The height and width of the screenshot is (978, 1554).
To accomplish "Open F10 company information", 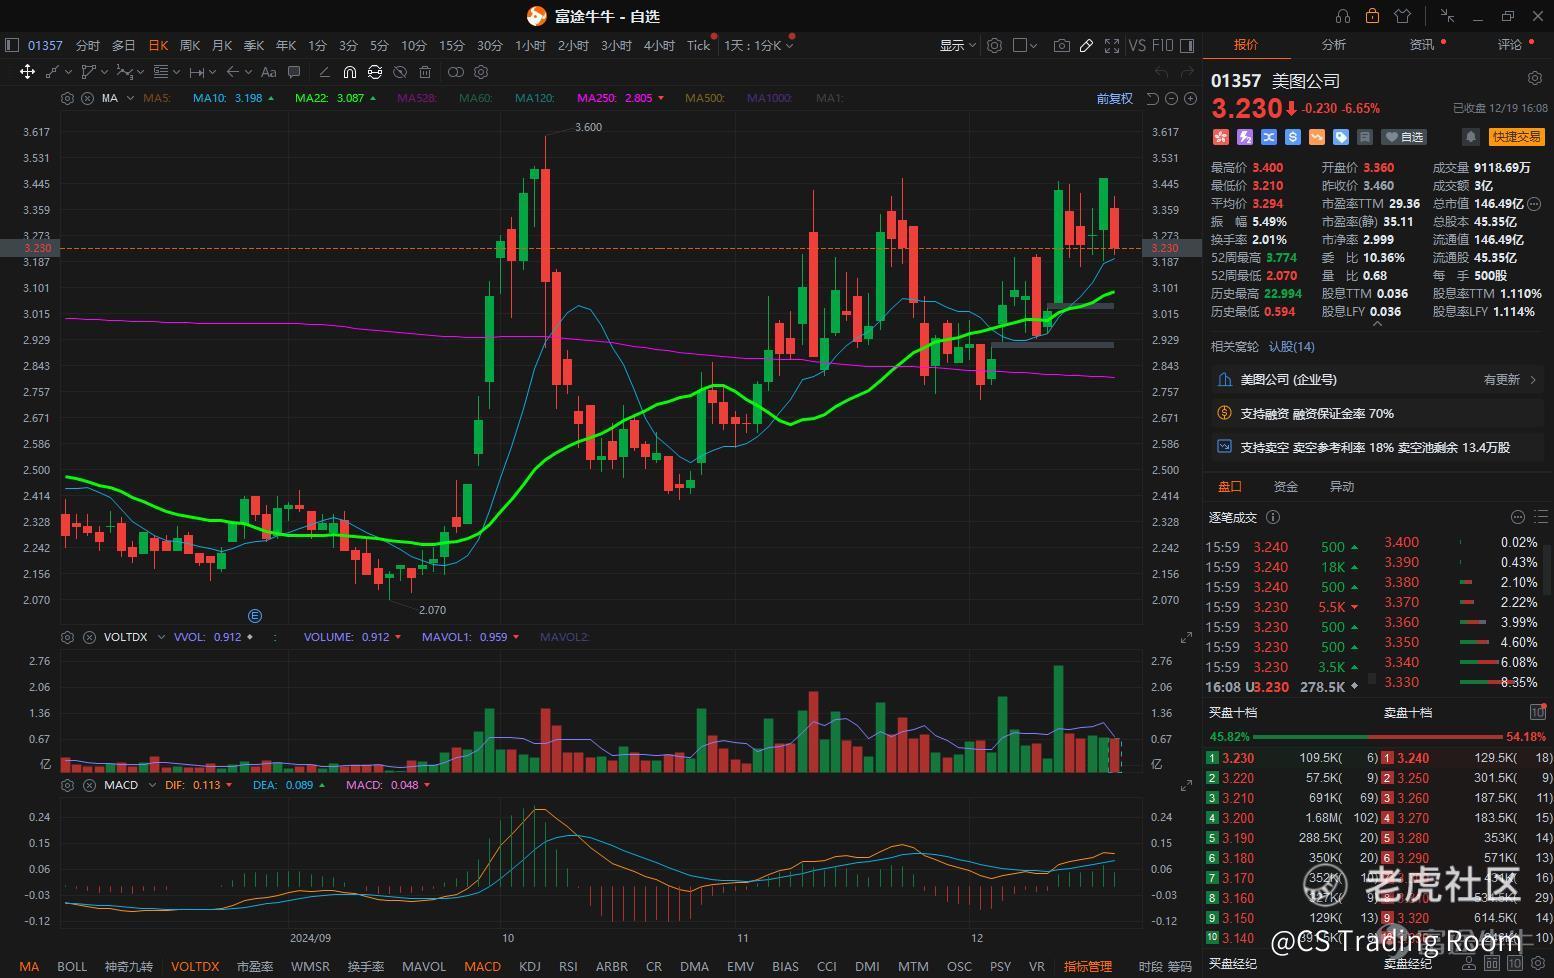I will (1162, 45).
